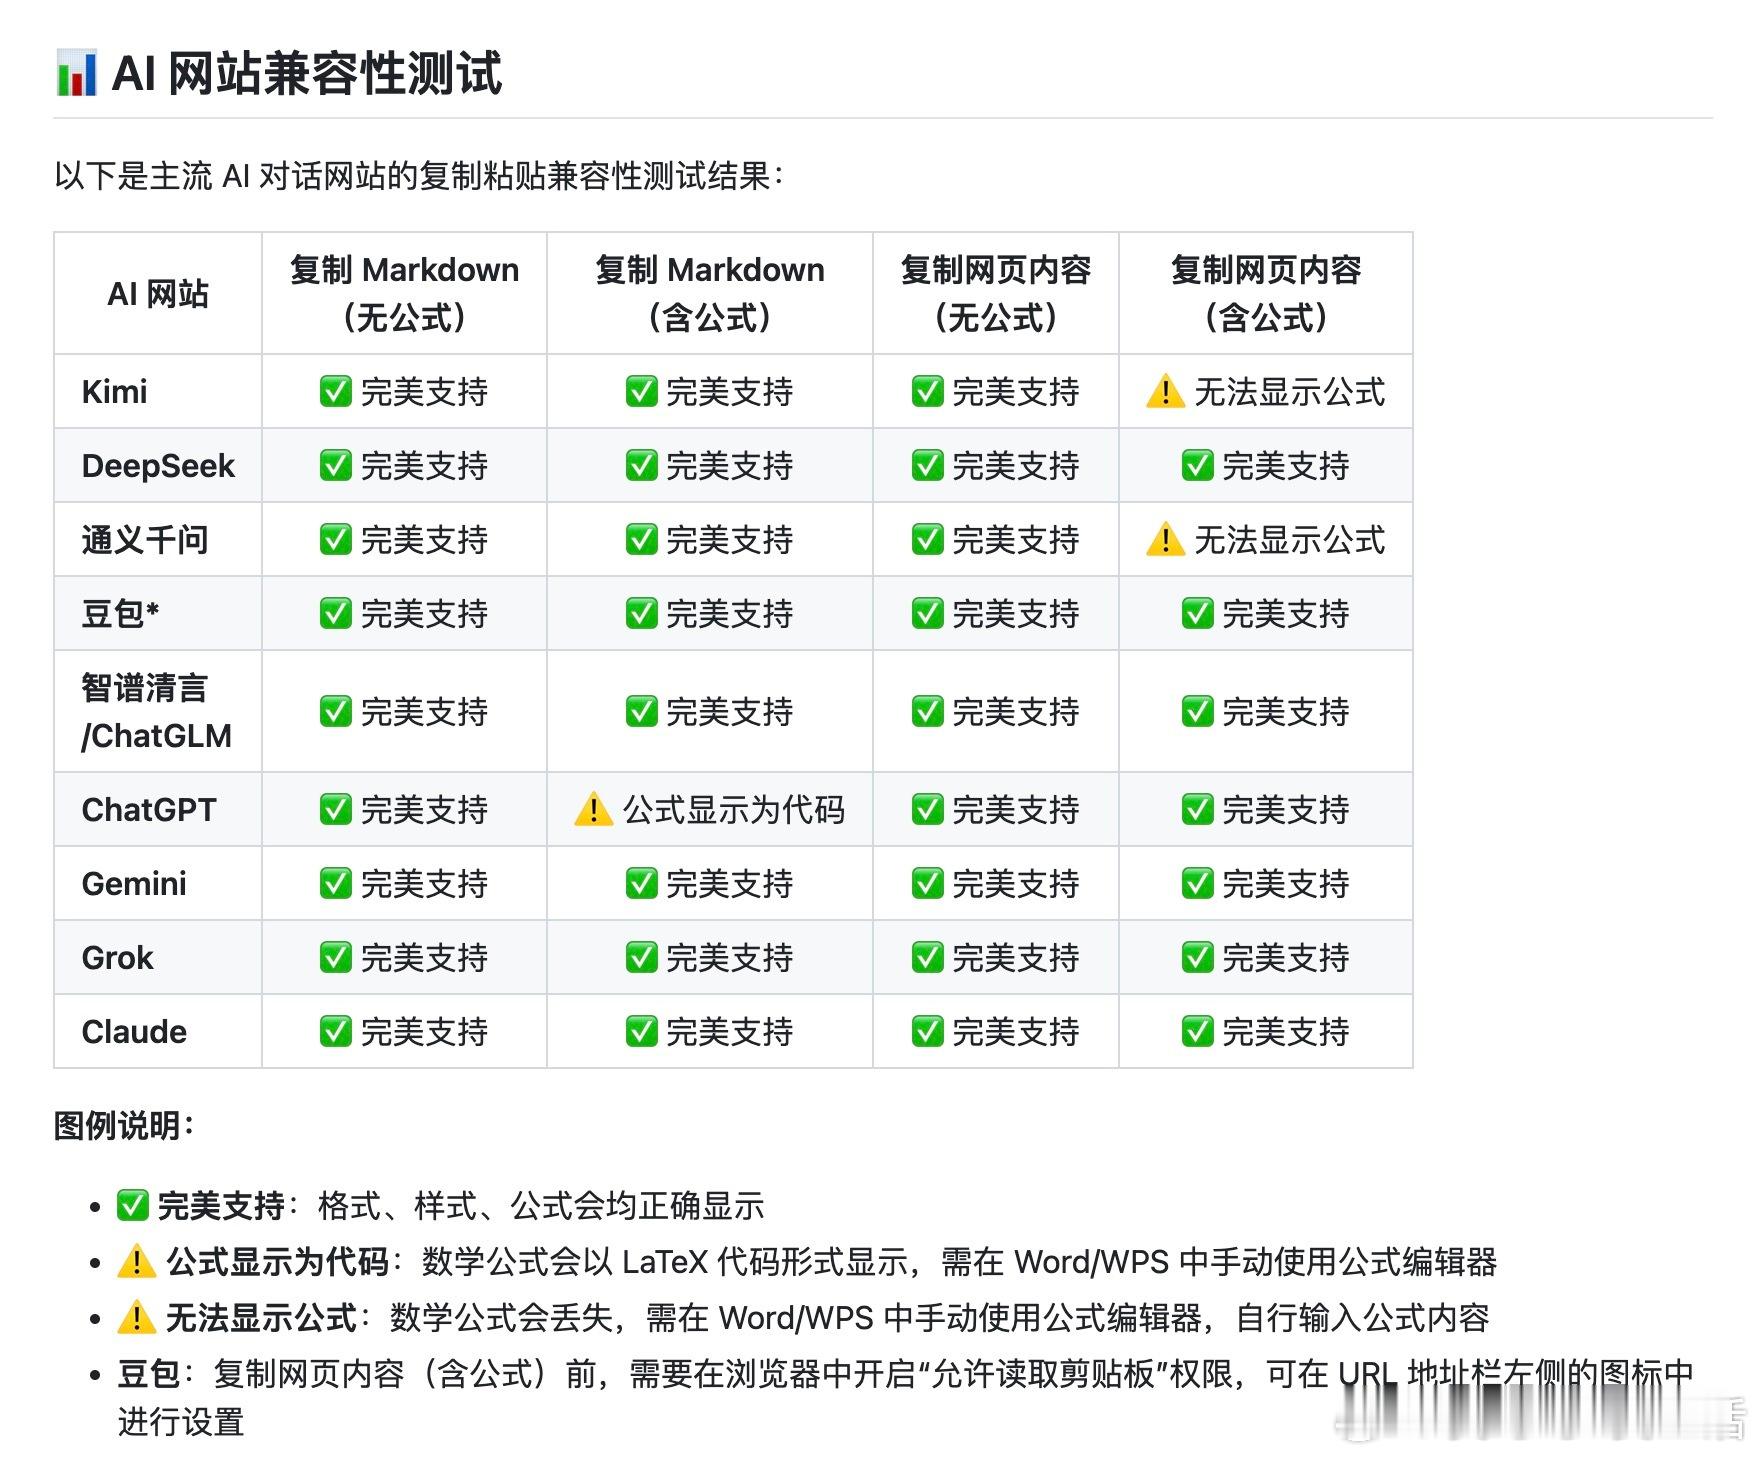Click the bold legend term "公式显示为代码"
1762x1460 pixels.
click(x=277, y=1261)
